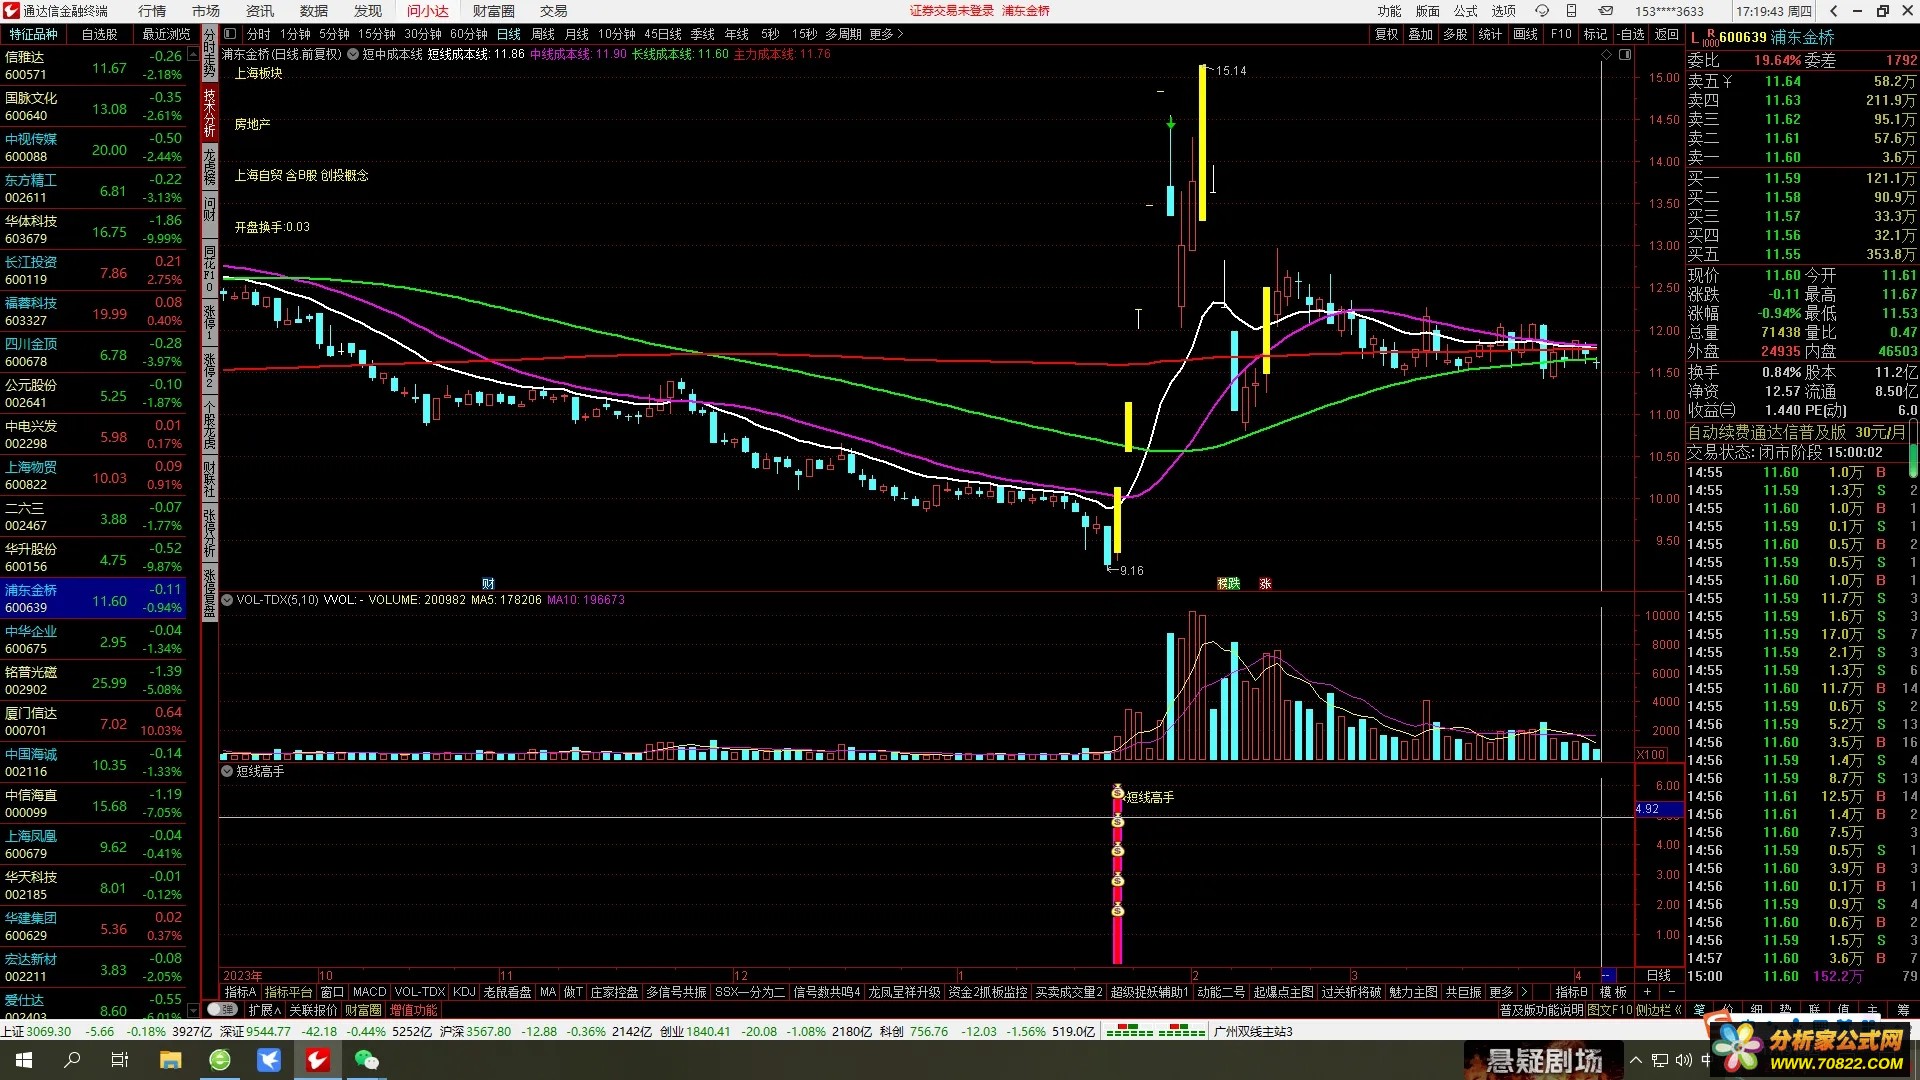Select 厦门信达 000701 in the stock list
The width and height of the screenshot is (1920, 1080).
point(94,723)
